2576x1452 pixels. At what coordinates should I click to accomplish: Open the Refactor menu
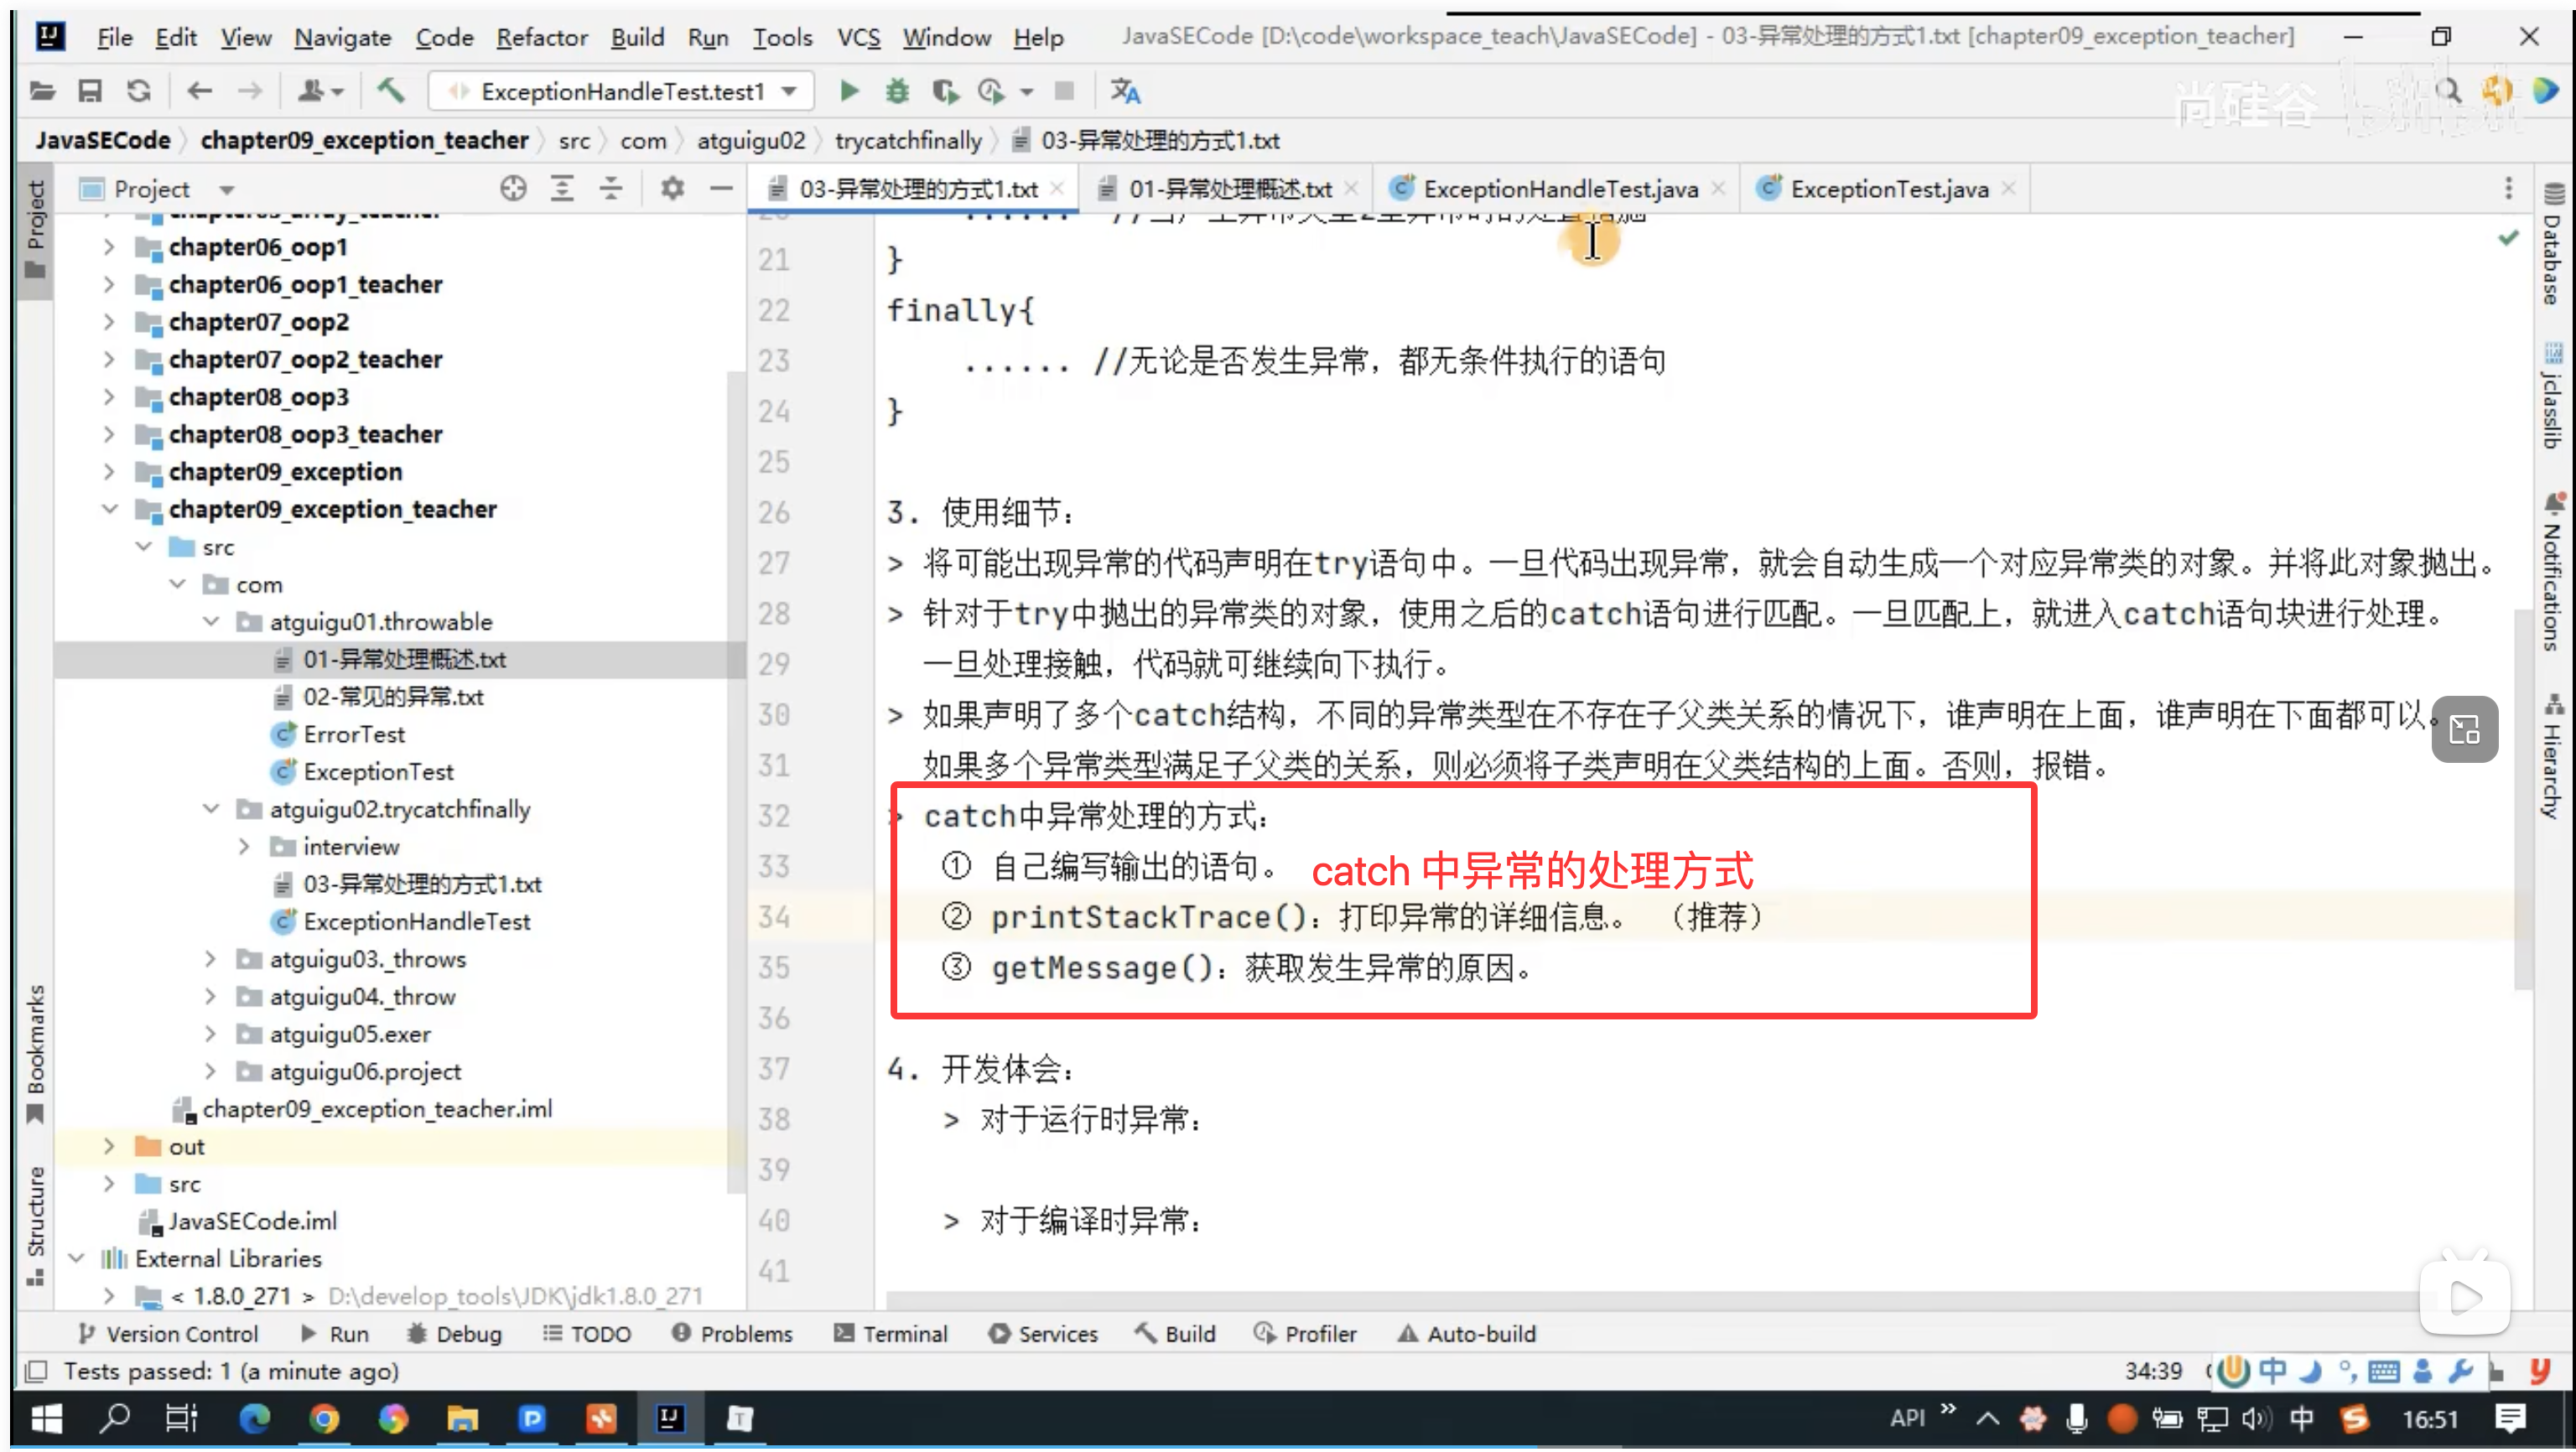pyautogui.click(x=541, y=37)
